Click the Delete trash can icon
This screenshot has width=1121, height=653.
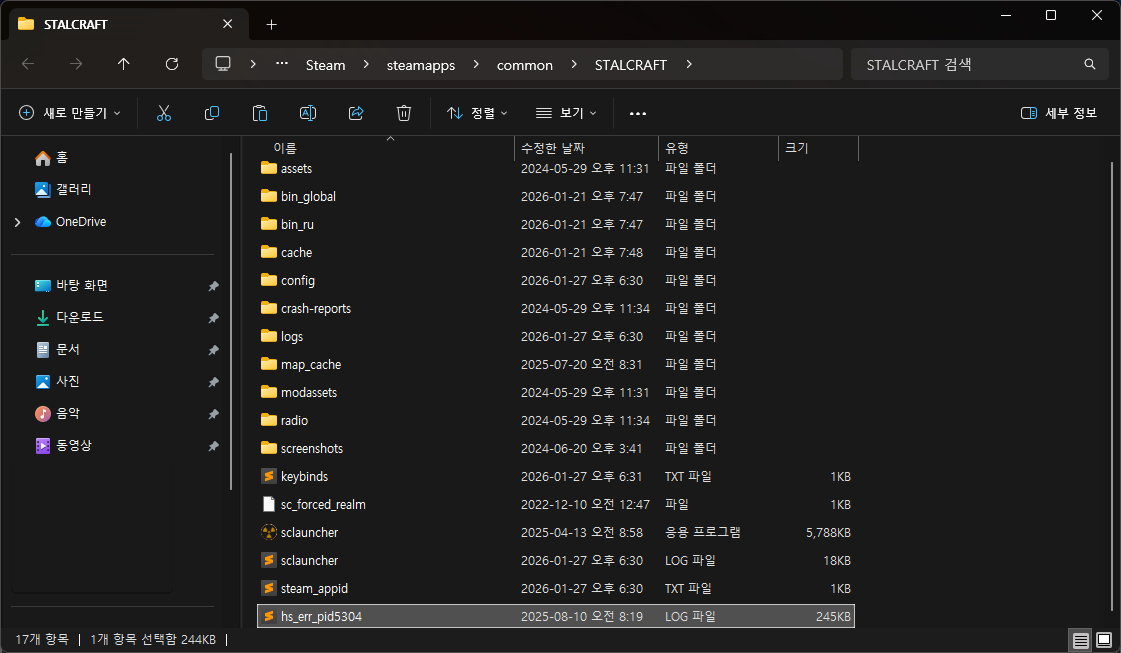pyautogui.click(x=404, y=113)
